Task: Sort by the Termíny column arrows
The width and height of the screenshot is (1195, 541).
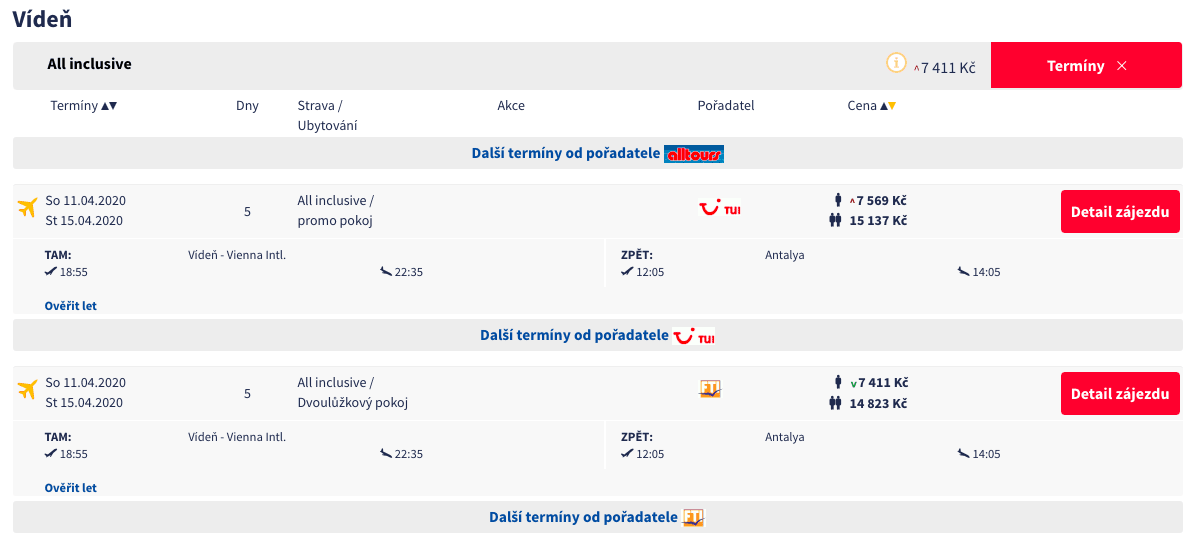Action: point(110,106)
